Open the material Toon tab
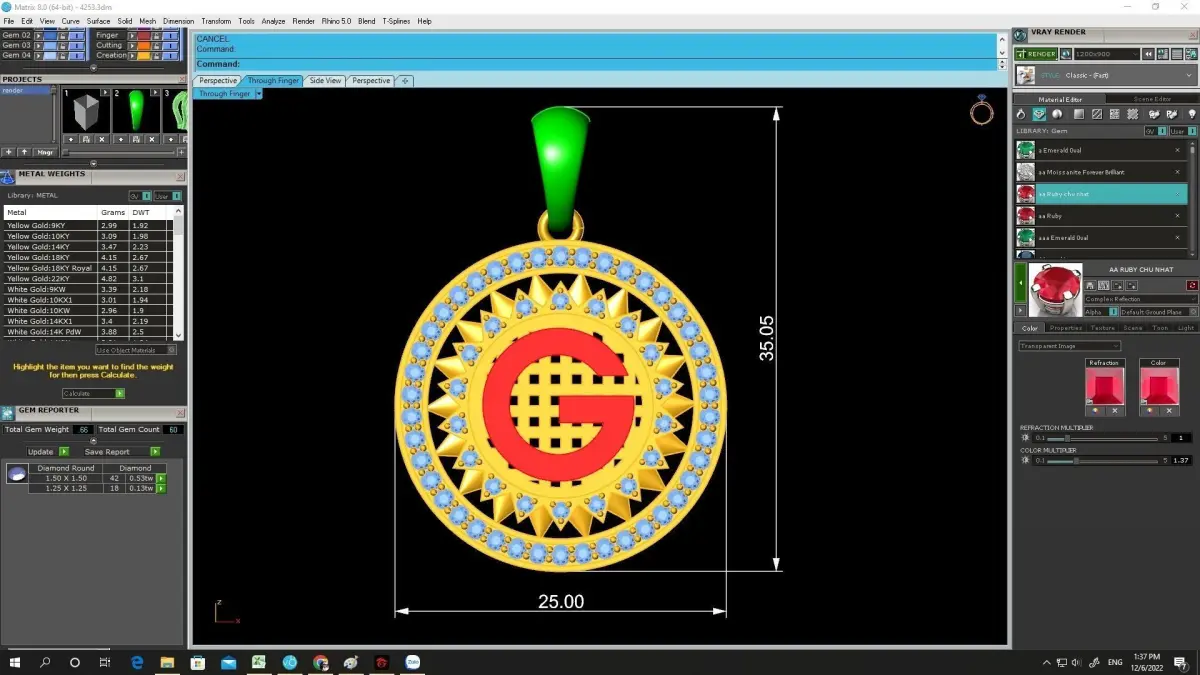 tap(1160, 328)
